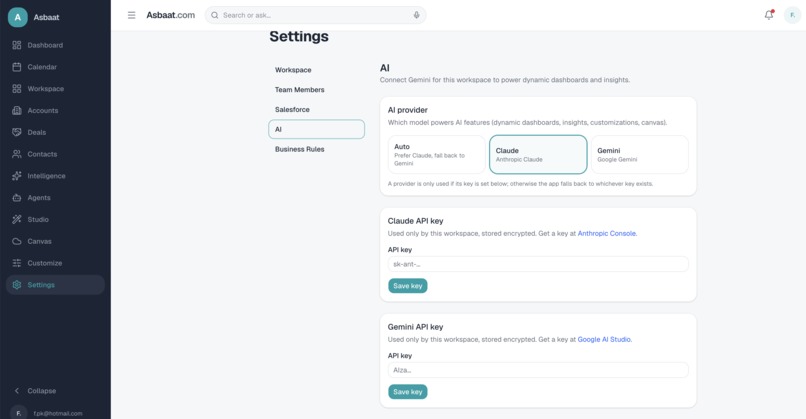The width and height of the screenshot is (806, 419).
Task: Click the account avatar beside f.pk@hotmail.com
Action: [19, 413]
